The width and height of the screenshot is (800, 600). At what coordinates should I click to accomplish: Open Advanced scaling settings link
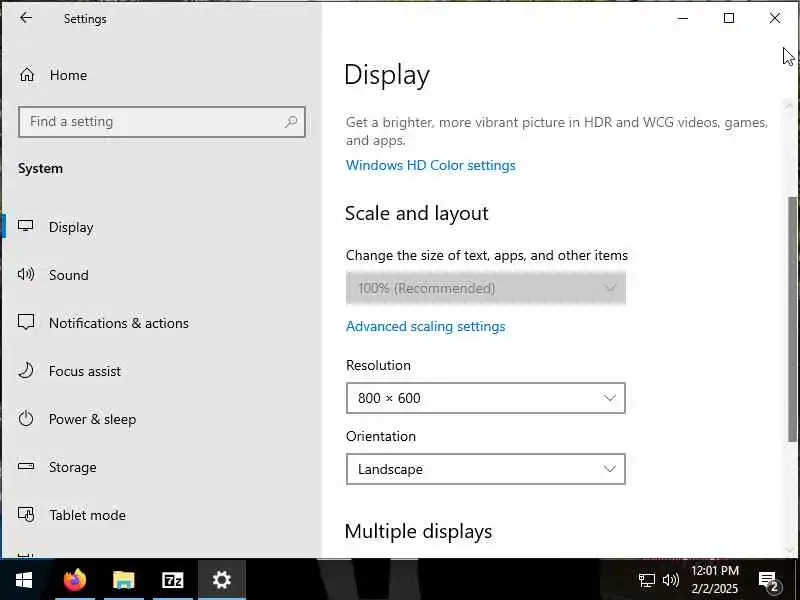tap(426, 327)
